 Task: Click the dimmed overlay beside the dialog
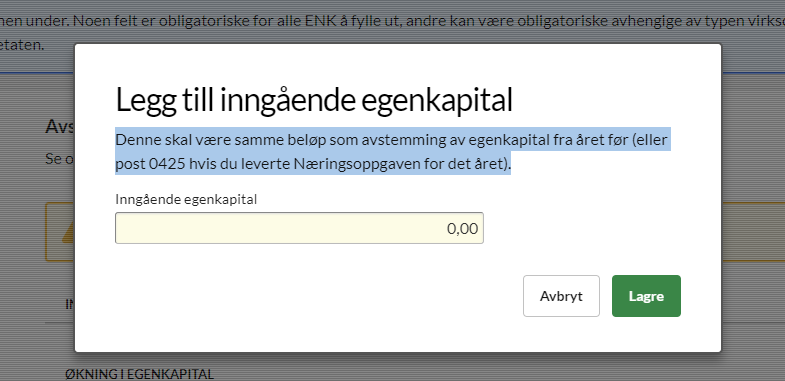[752, 200]
